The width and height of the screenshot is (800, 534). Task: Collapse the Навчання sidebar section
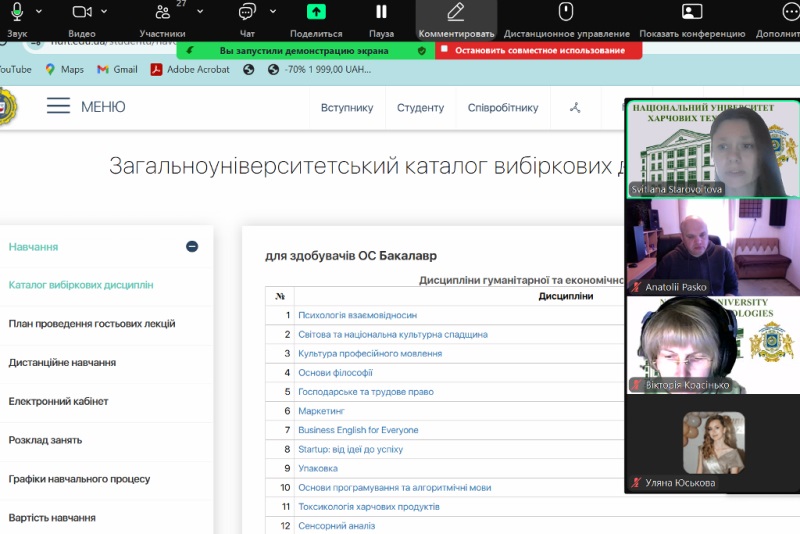point(192,247)
